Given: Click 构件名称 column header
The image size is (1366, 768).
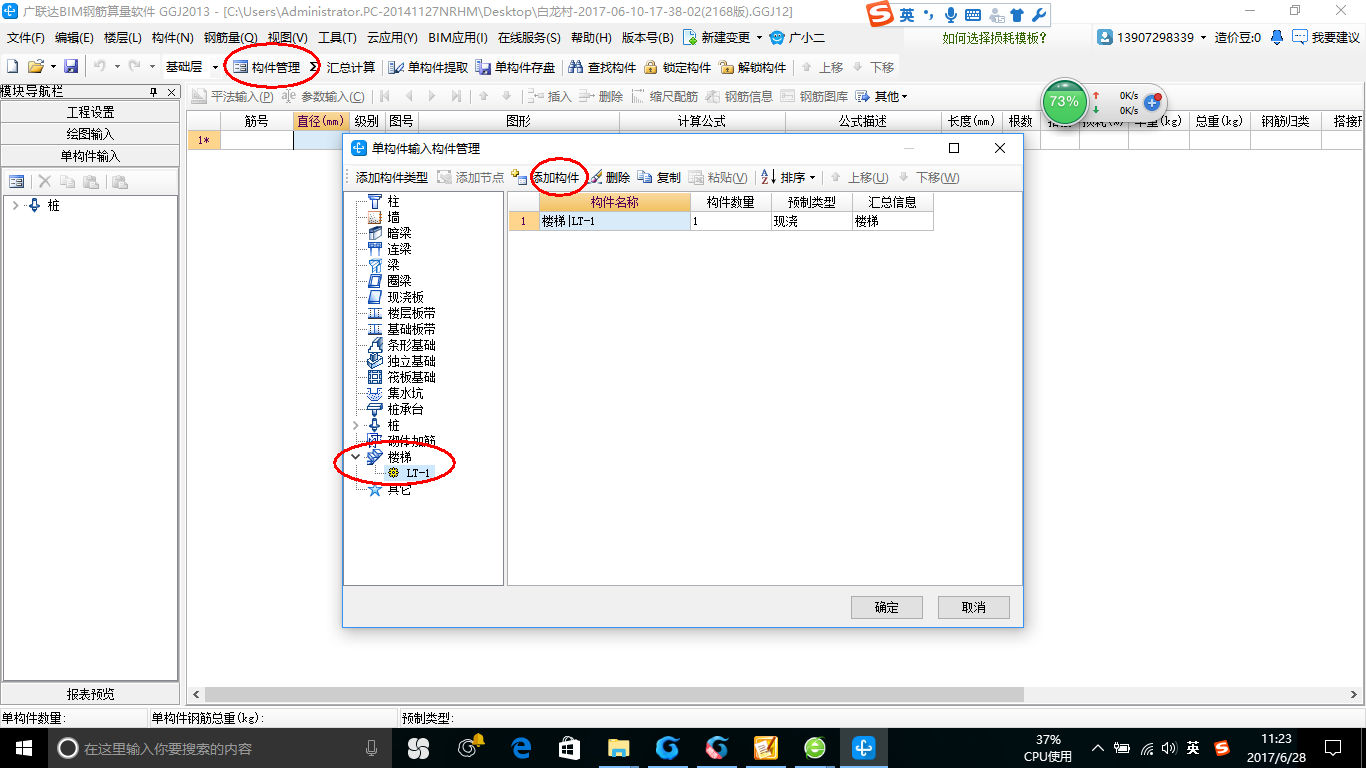Looking at the screenshot, I should 614,202.
